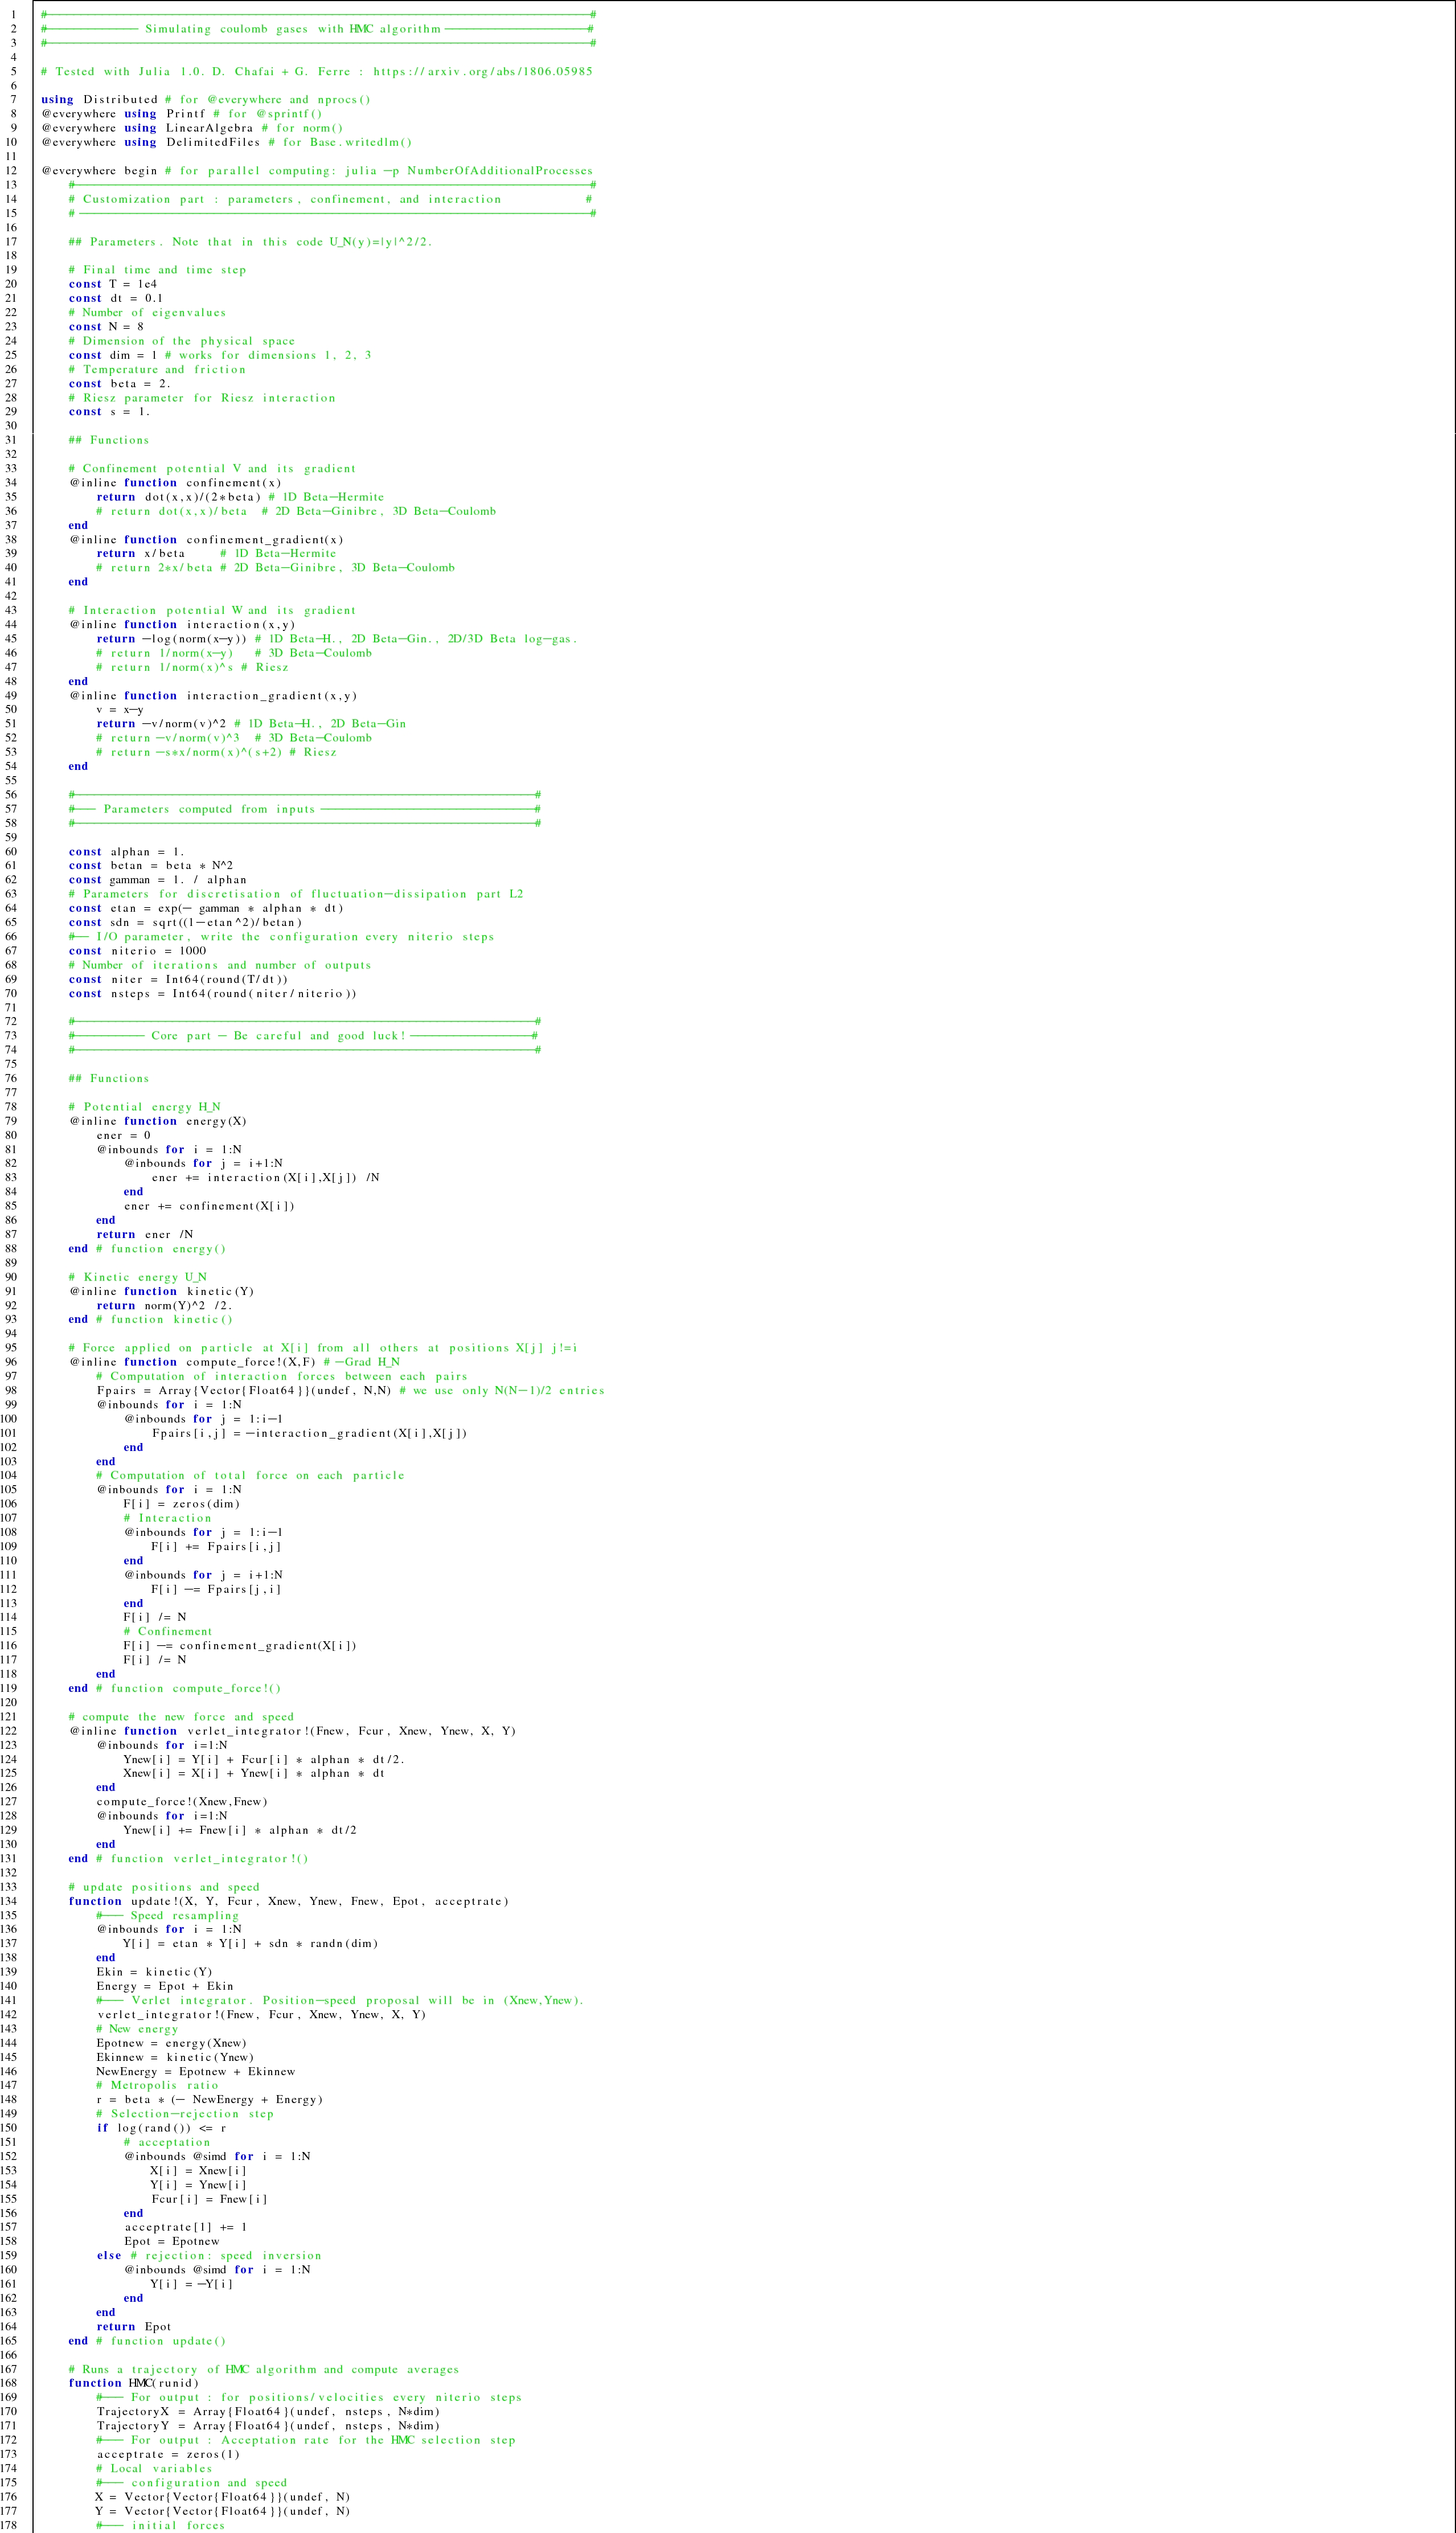This screenshot has width=1456, height=2533.
Task: Click the 'const niterio = 1000' line
Action: tap(137, 951)
